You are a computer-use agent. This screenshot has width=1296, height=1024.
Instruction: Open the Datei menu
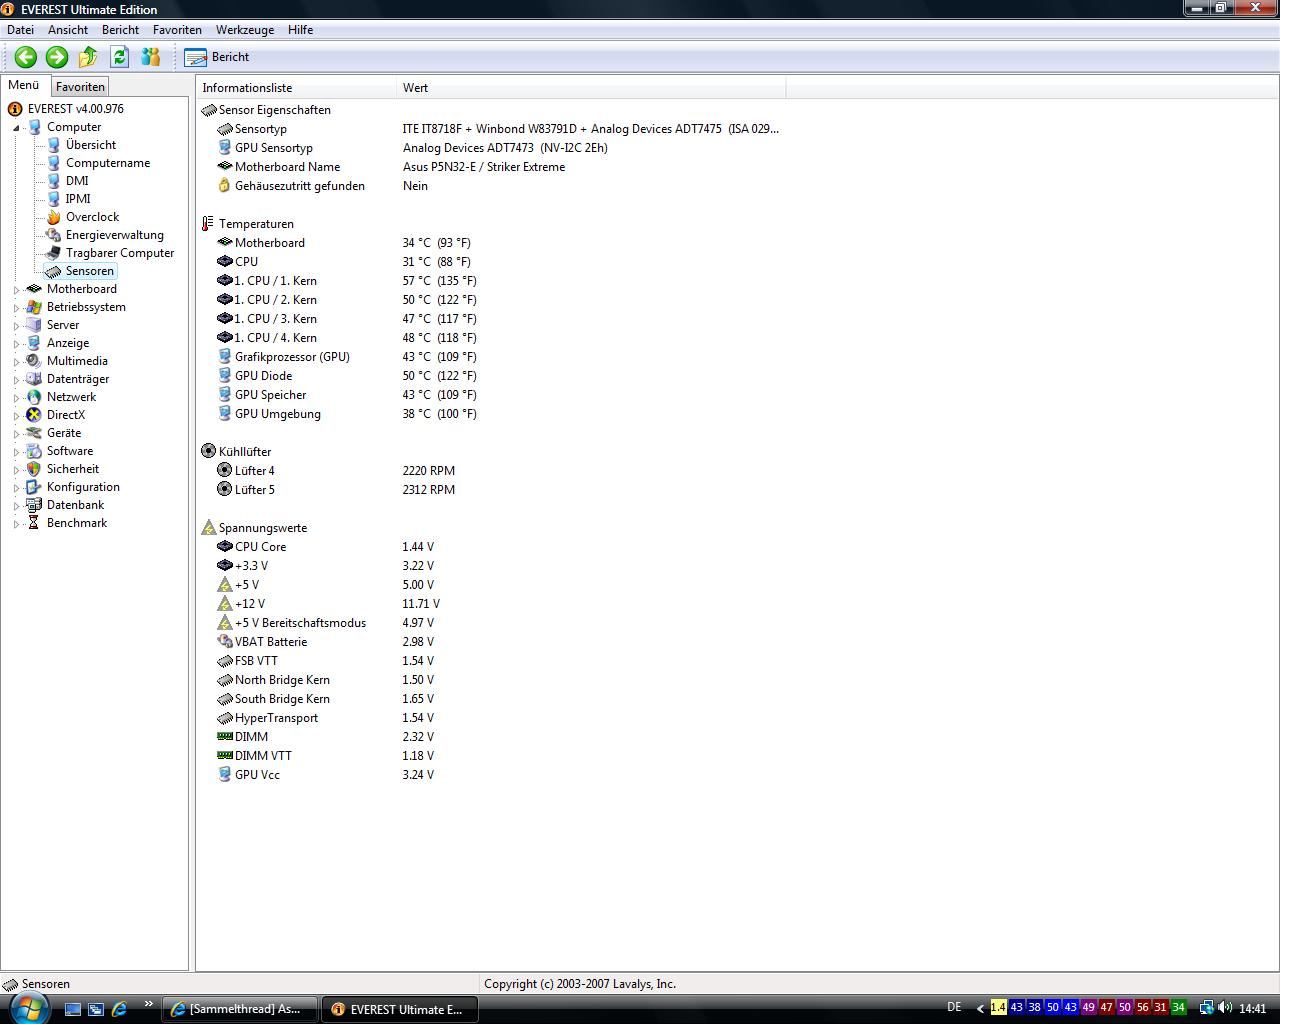(x=20, y=30)
